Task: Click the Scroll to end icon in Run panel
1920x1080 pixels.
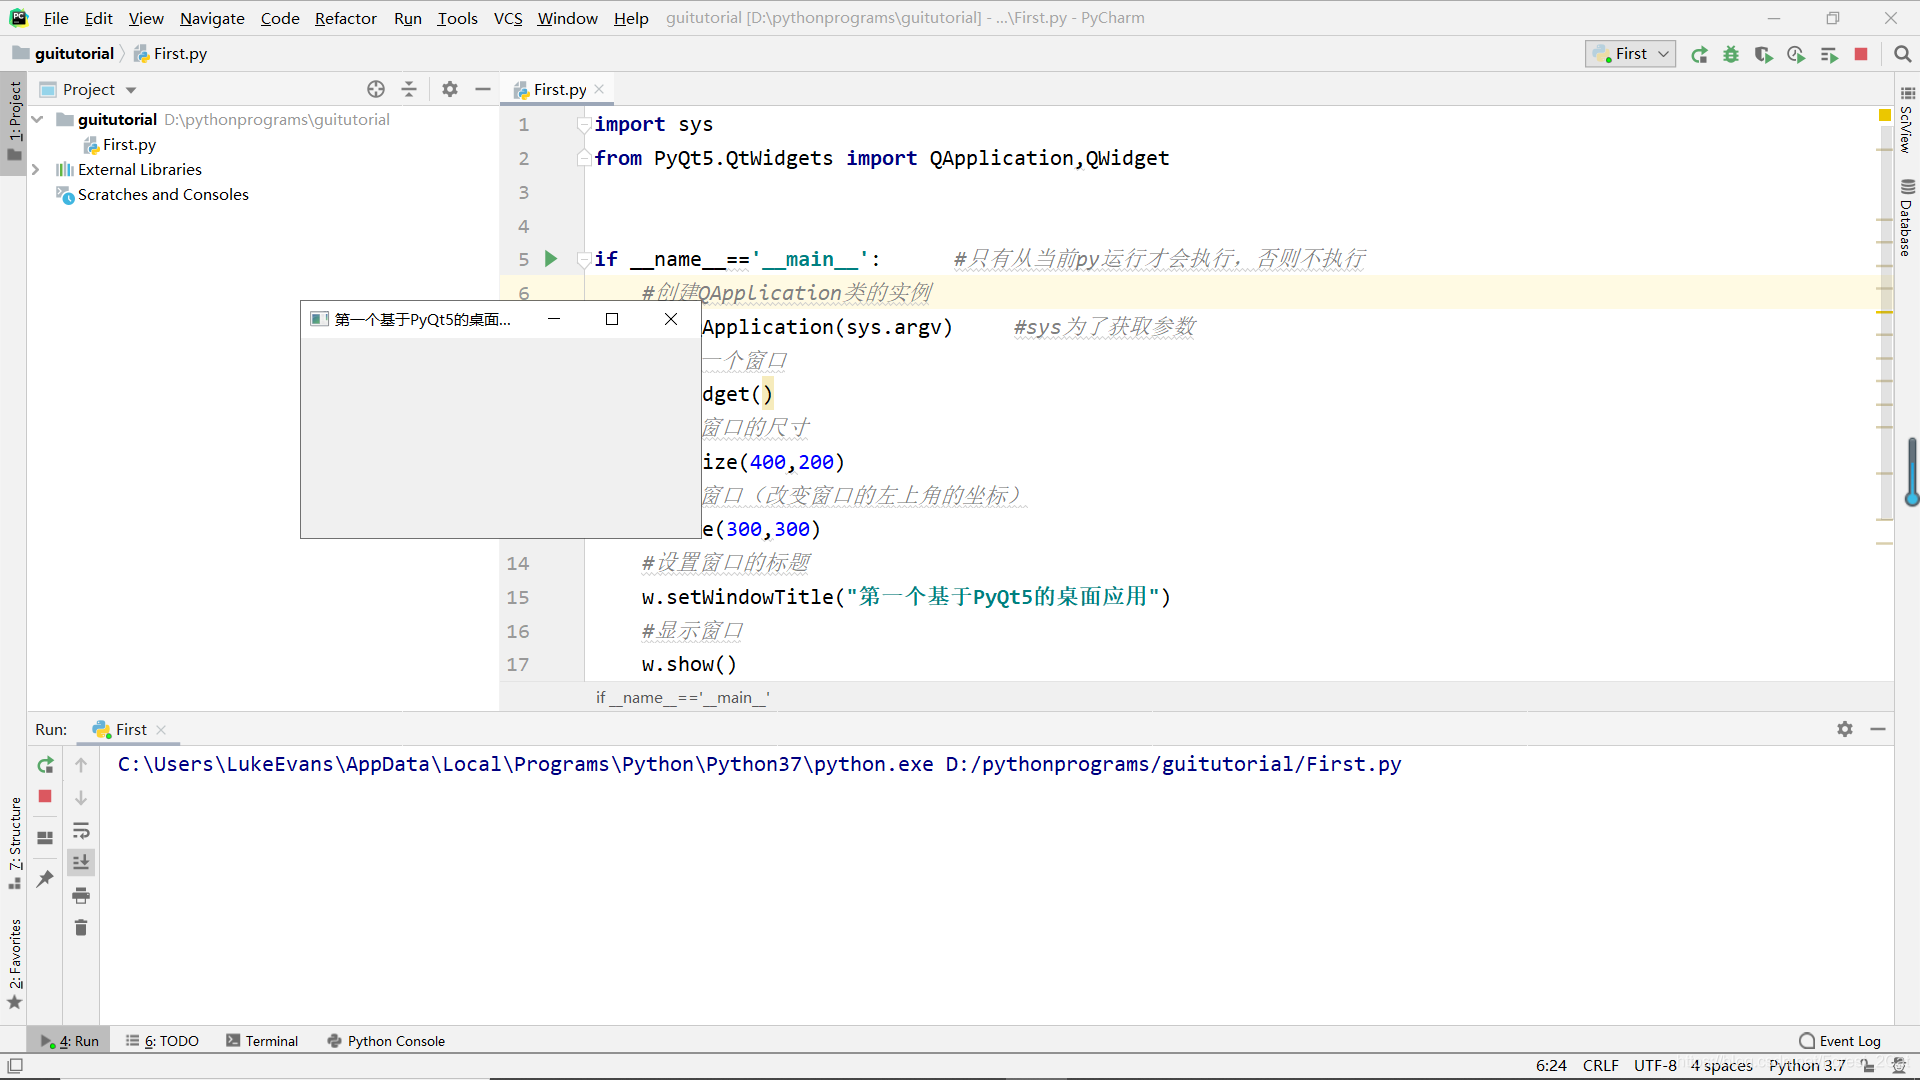Action: click(82, 862)
